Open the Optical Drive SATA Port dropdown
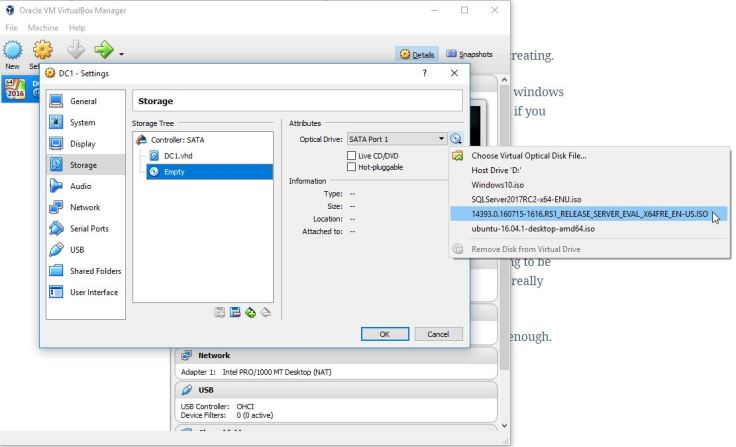The image size is (736, 447). pyautogui.click(x=397, y=139)
